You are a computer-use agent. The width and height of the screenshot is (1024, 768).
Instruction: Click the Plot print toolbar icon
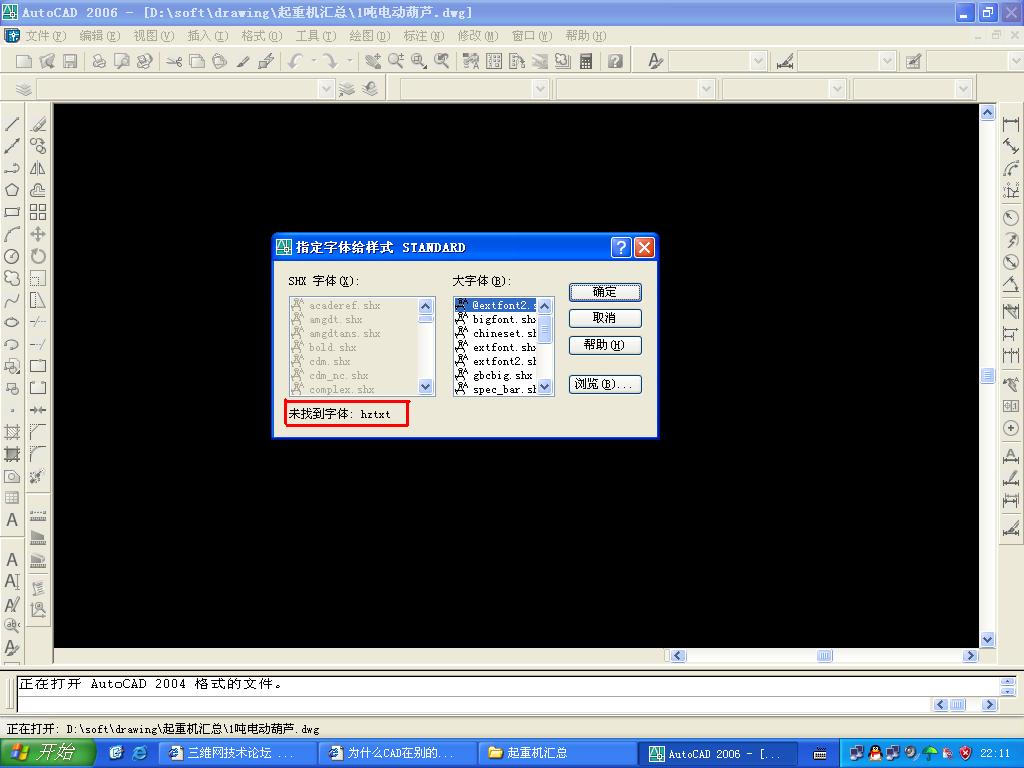(99, 61)
